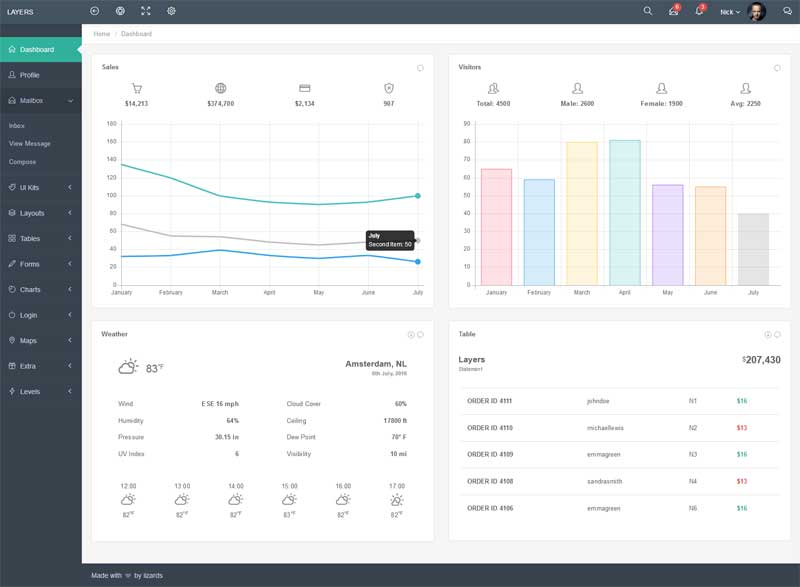Screen dimensions: 800x587
Task: Open the chat bubble icon at top right
Action: [x=785, y=12]
